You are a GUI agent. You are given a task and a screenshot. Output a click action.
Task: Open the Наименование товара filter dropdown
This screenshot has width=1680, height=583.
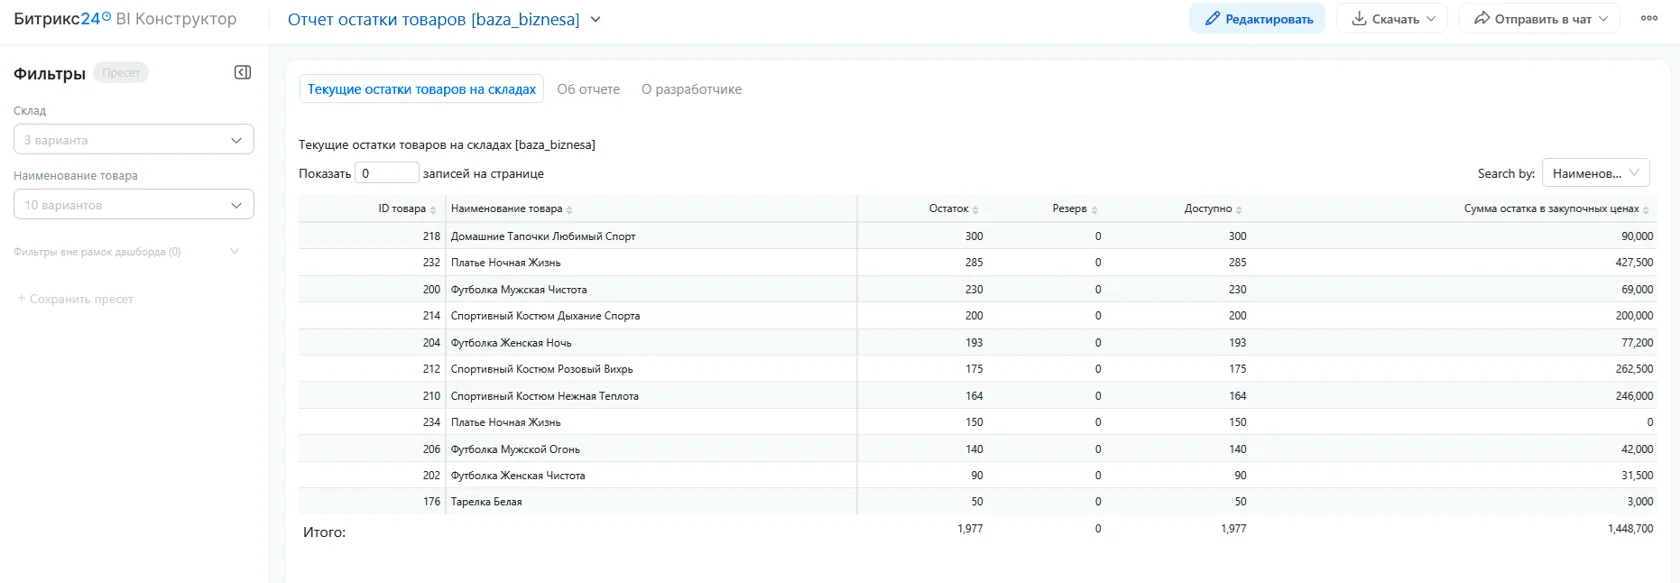click(134, 205)
